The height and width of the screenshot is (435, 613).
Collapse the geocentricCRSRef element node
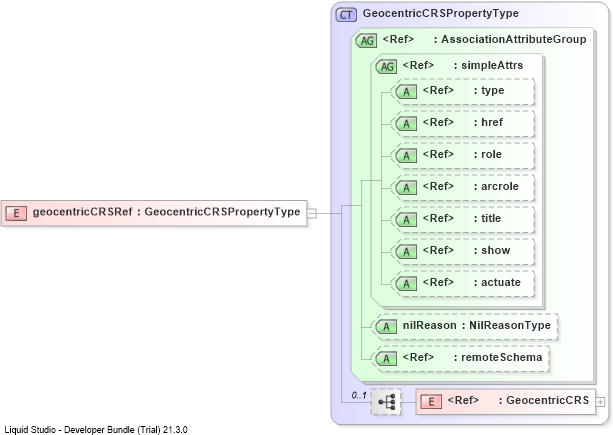coord(312,213)
